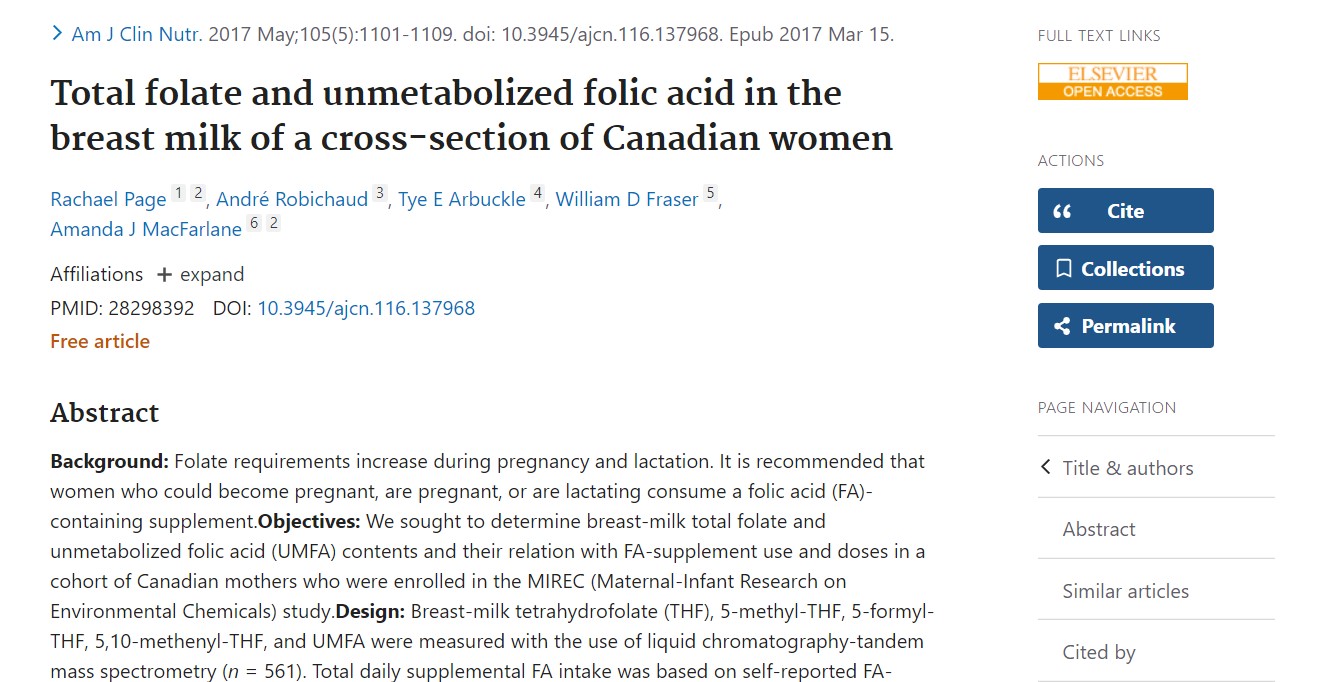Open the Am J Clin Nutr journal menu
The width and height of the screenshot is (1338, 682).
(x=136, y=34)
